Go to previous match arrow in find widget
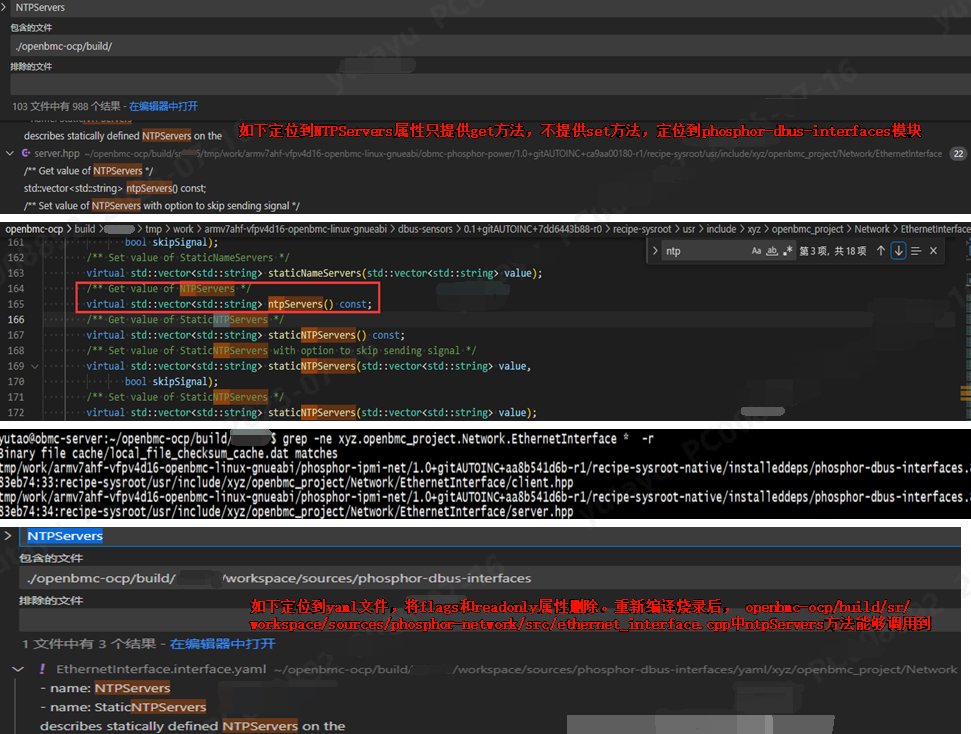The width and height of the screenshot is (971, 734). 881,251
